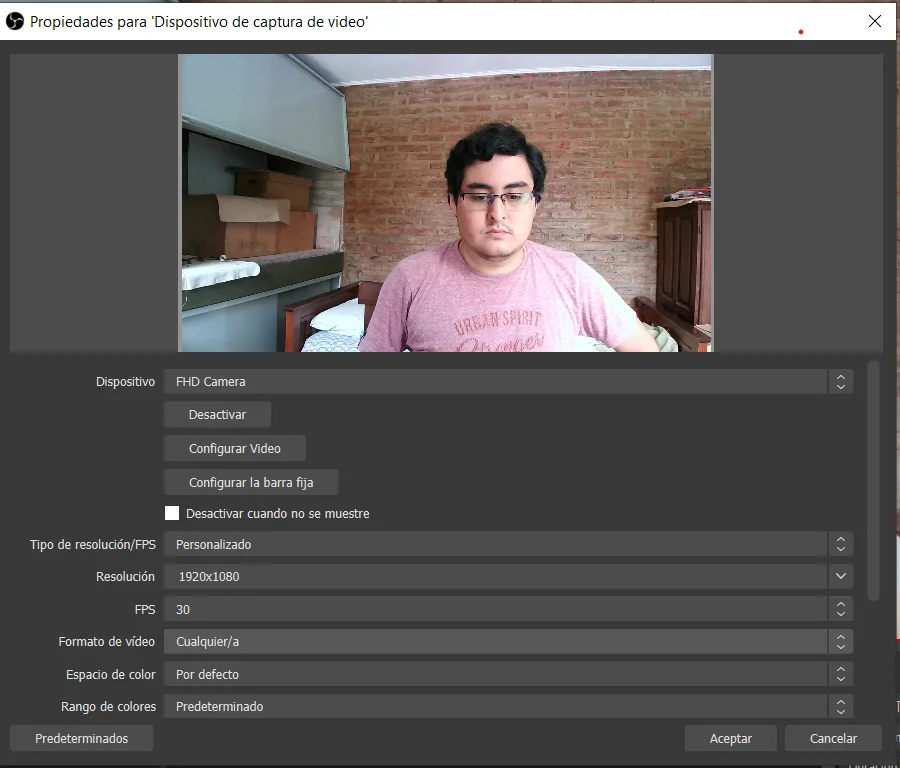Click the arrows beside Personalizado

[x=841, y=544]
